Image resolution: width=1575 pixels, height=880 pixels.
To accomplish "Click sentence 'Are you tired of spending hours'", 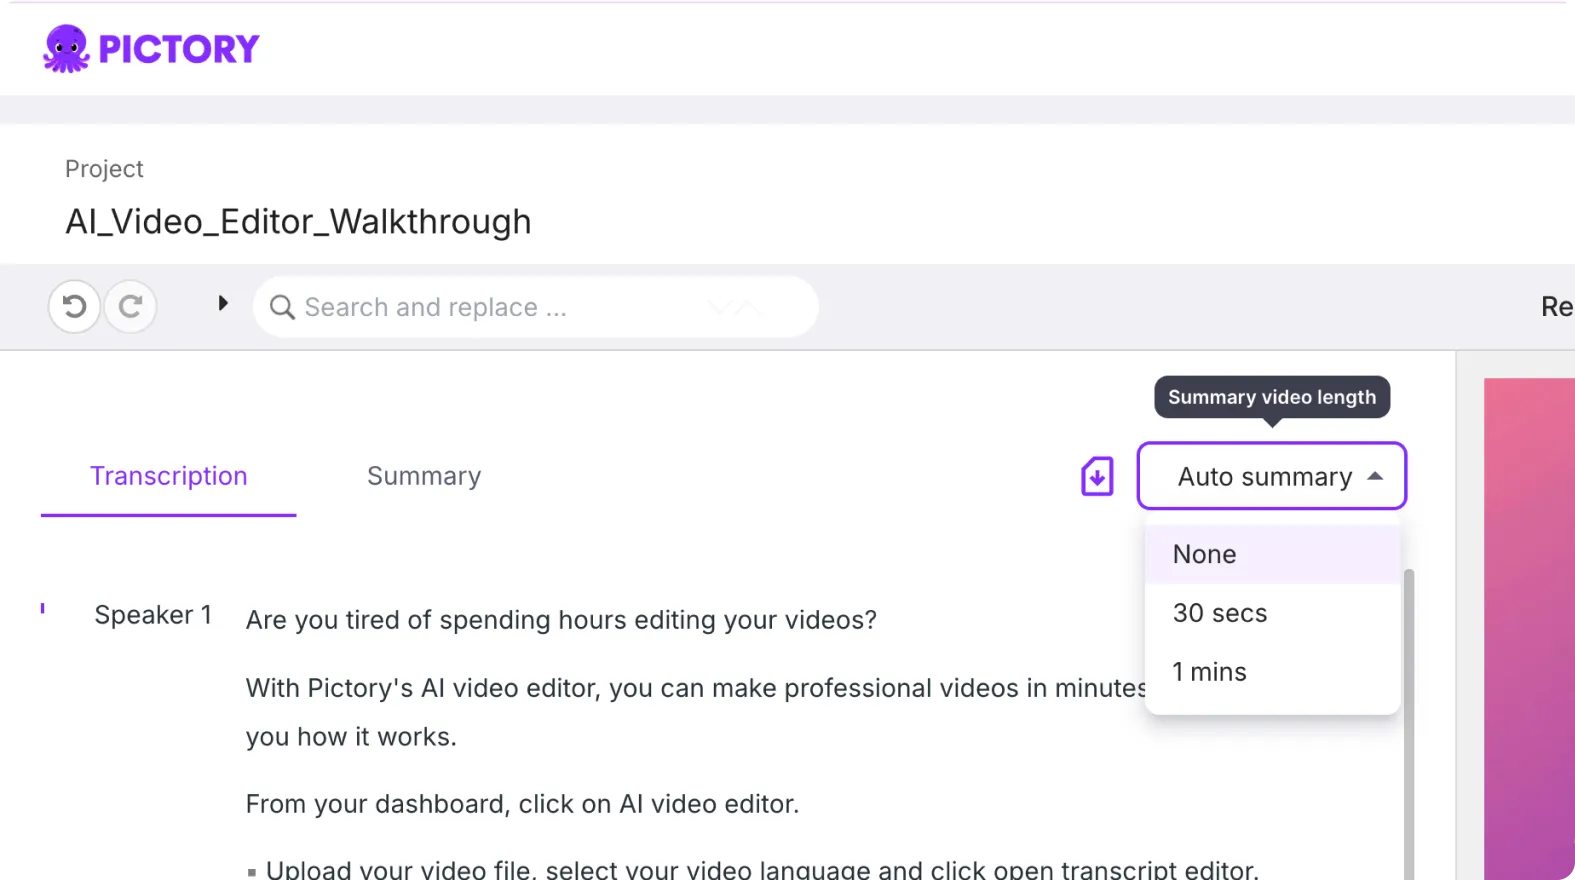I will pos(561,620).
